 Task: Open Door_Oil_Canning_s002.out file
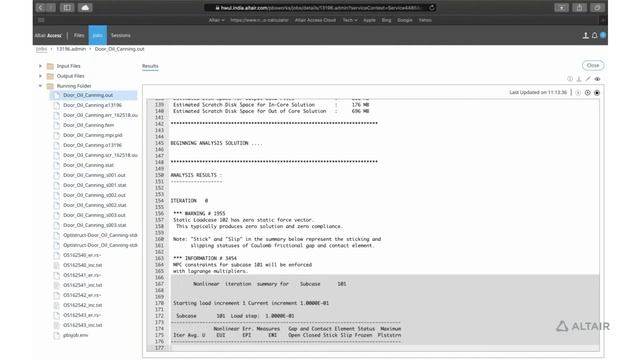pos(94,195)
